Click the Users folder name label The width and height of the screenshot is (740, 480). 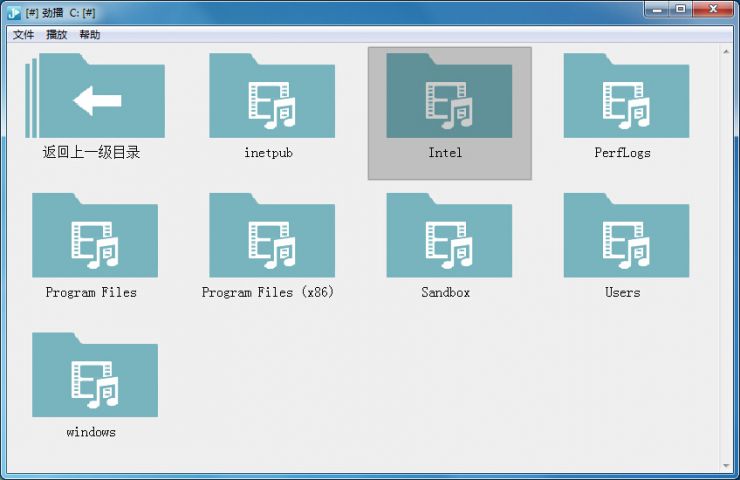[622, 292]
